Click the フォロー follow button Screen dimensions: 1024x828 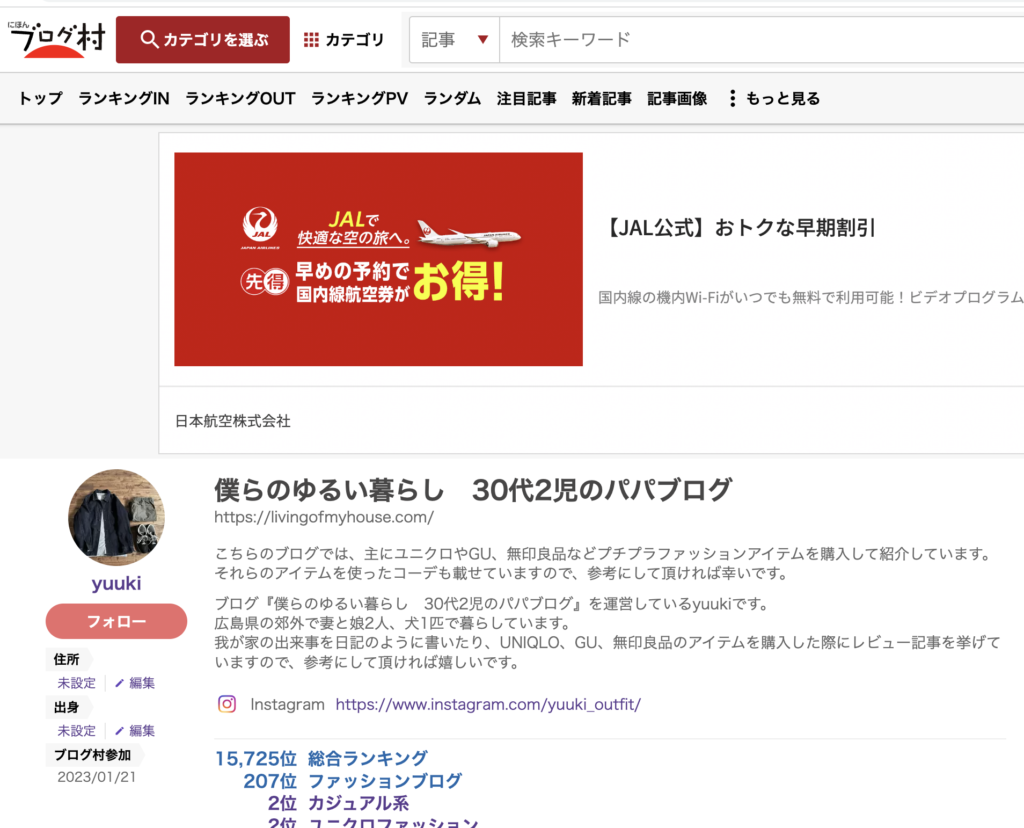[116, 621]
